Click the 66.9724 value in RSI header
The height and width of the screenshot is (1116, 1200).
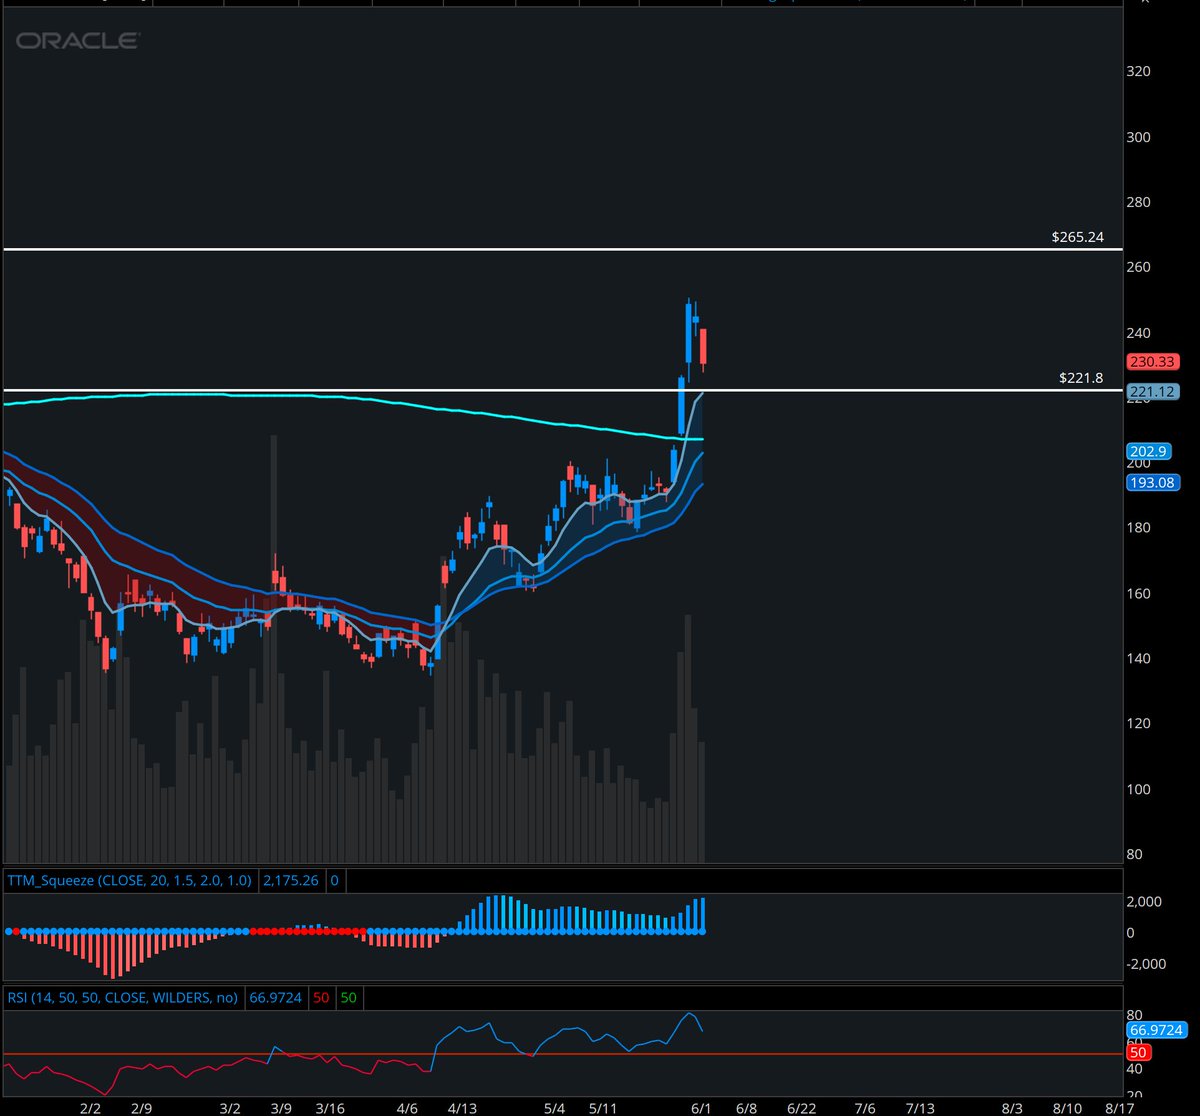coord(274,998)
